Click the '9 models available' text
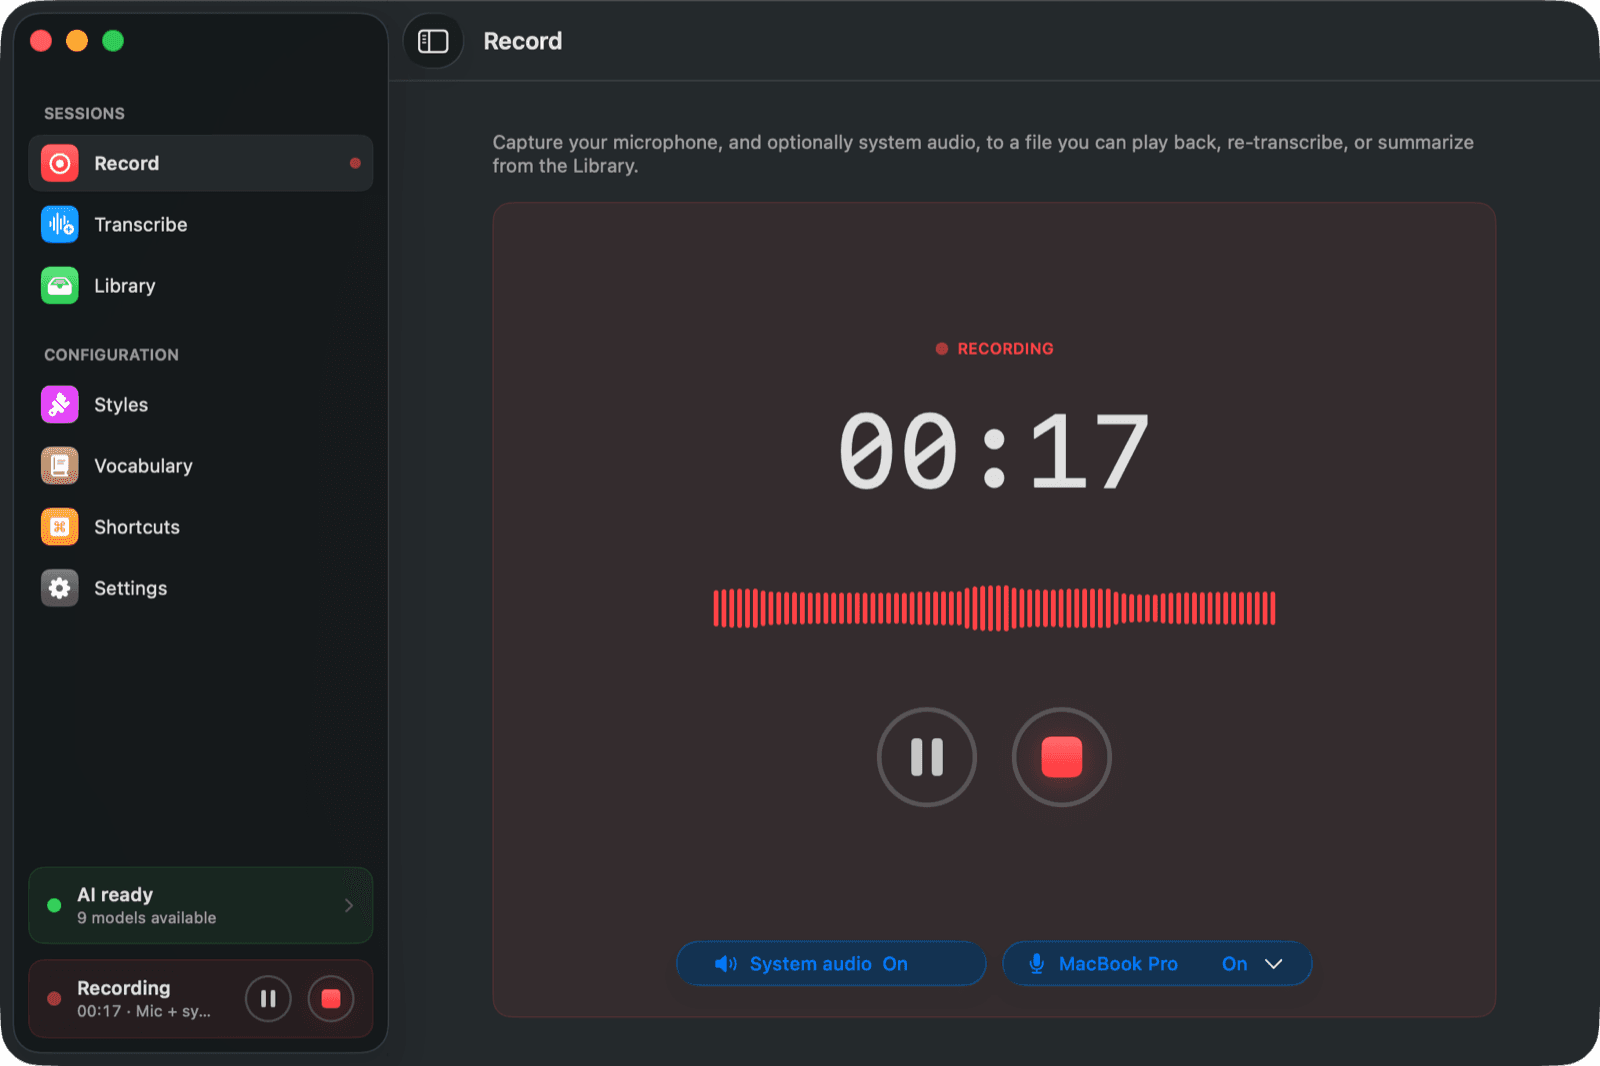Viewport: 1600px width, 1066px height. [x=147, y=918]
